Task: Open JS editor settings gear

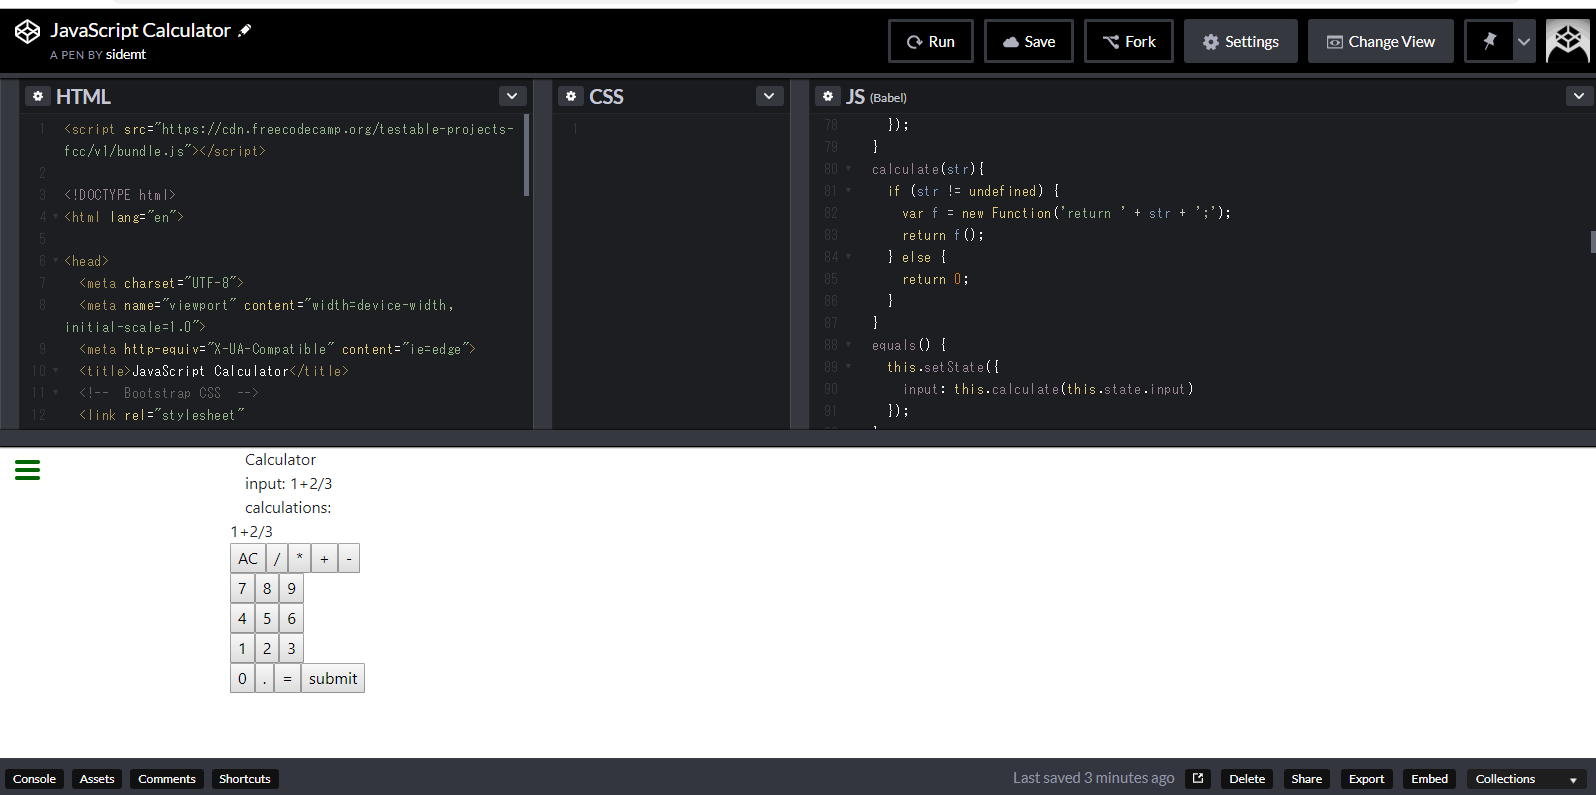Action: 828,96
